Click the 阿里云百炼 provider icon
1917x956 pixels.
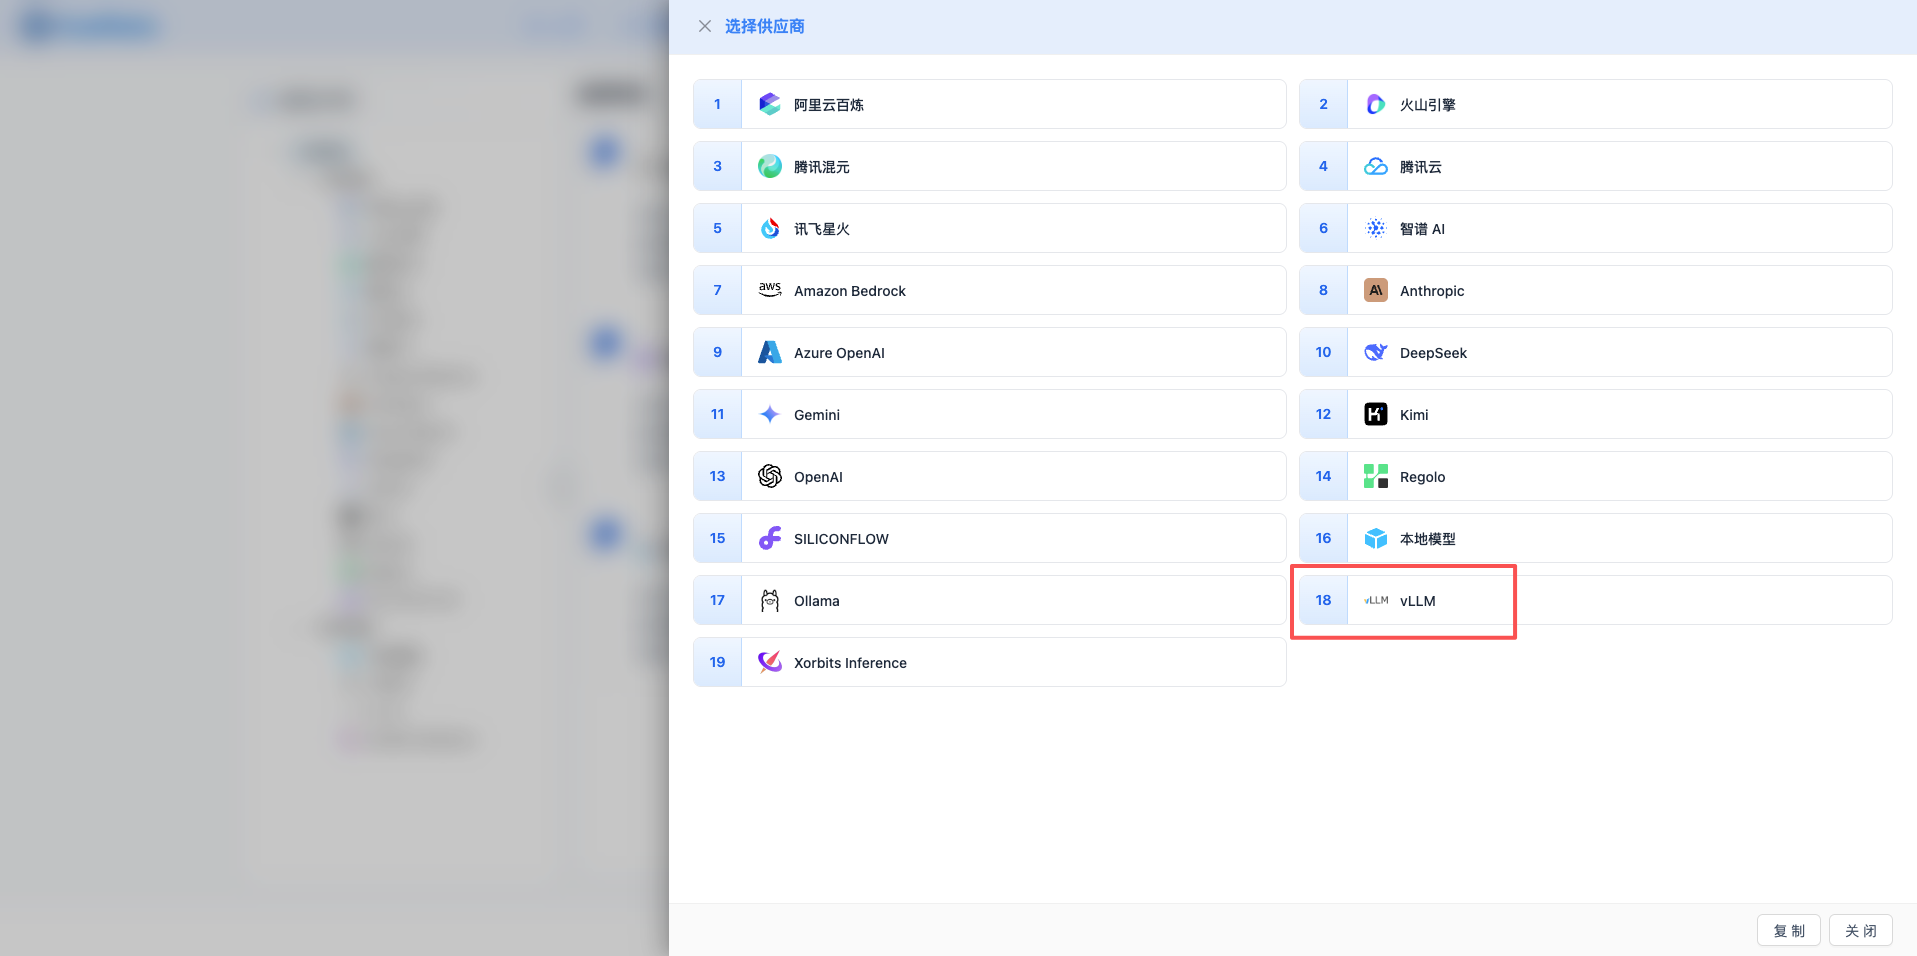tap(769, 104)
